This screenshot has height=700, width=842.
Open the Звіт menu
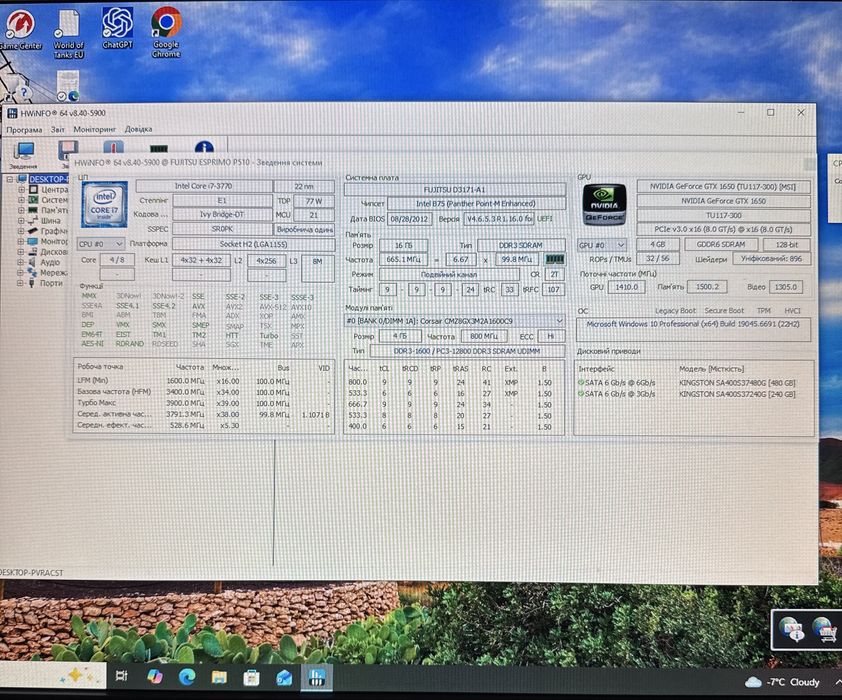coord(57,129)
